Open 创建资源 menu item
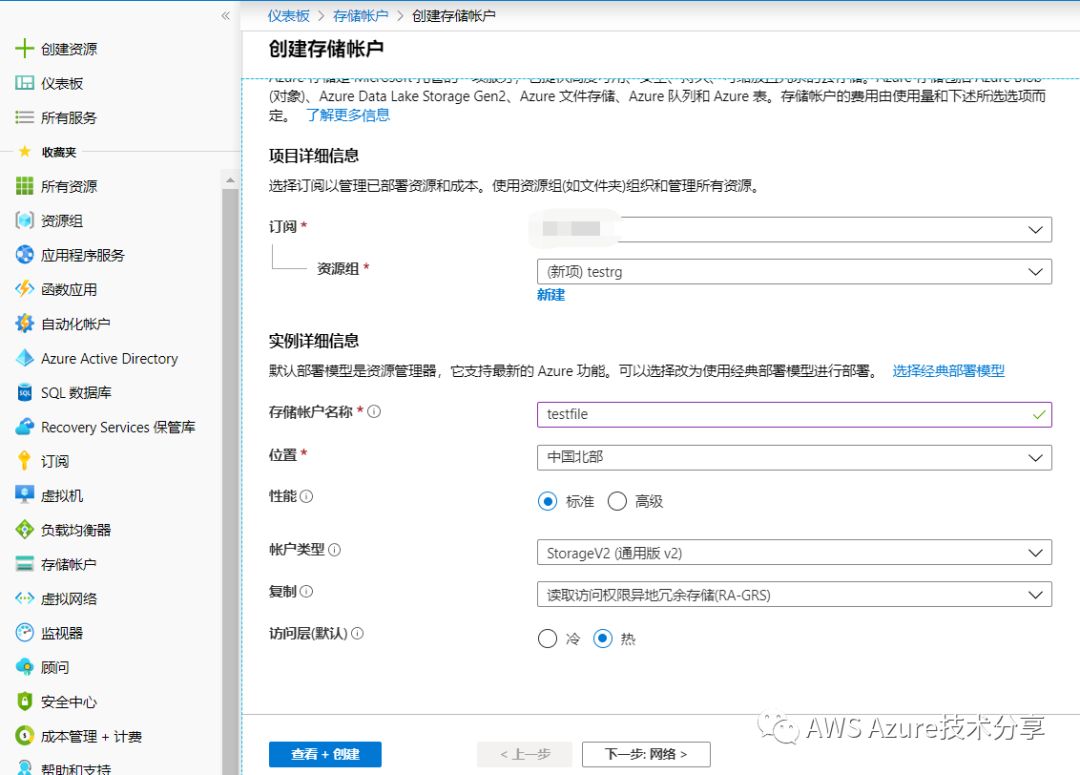 [x=69, y=48]
